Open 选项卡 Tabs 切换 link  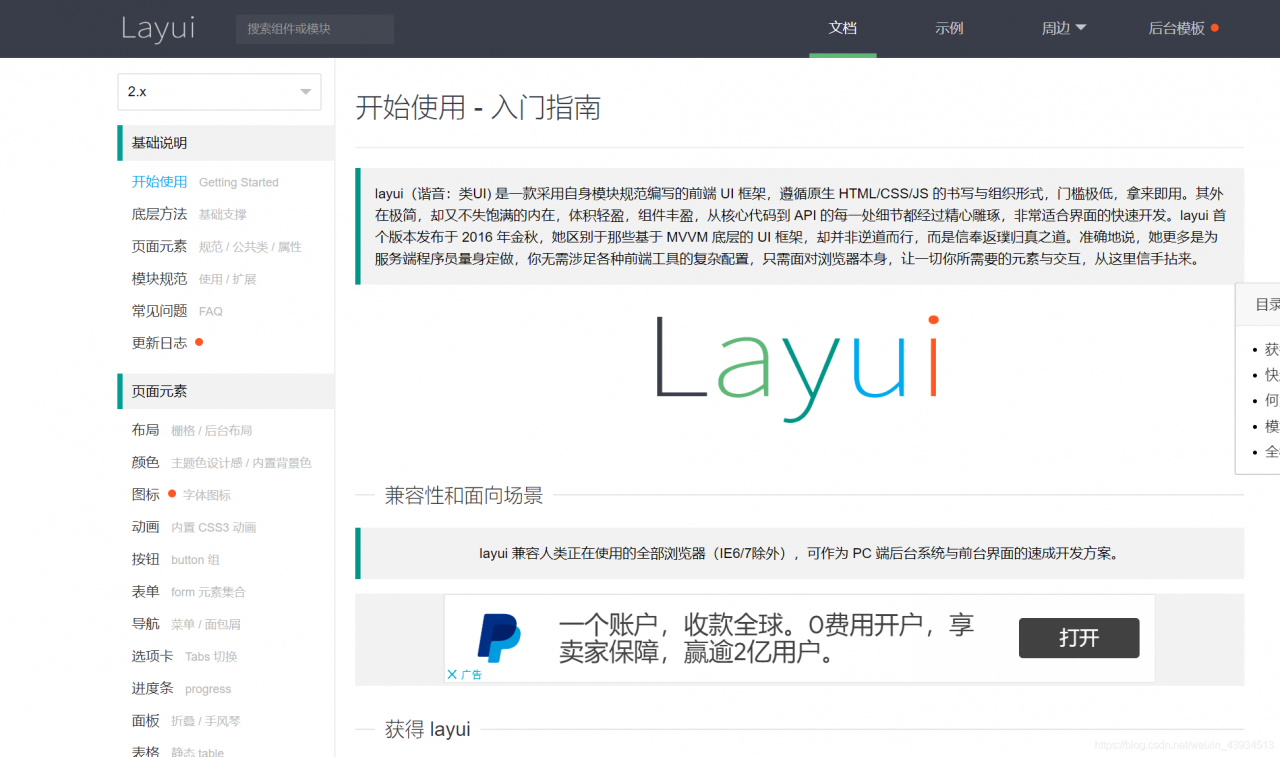184,656
